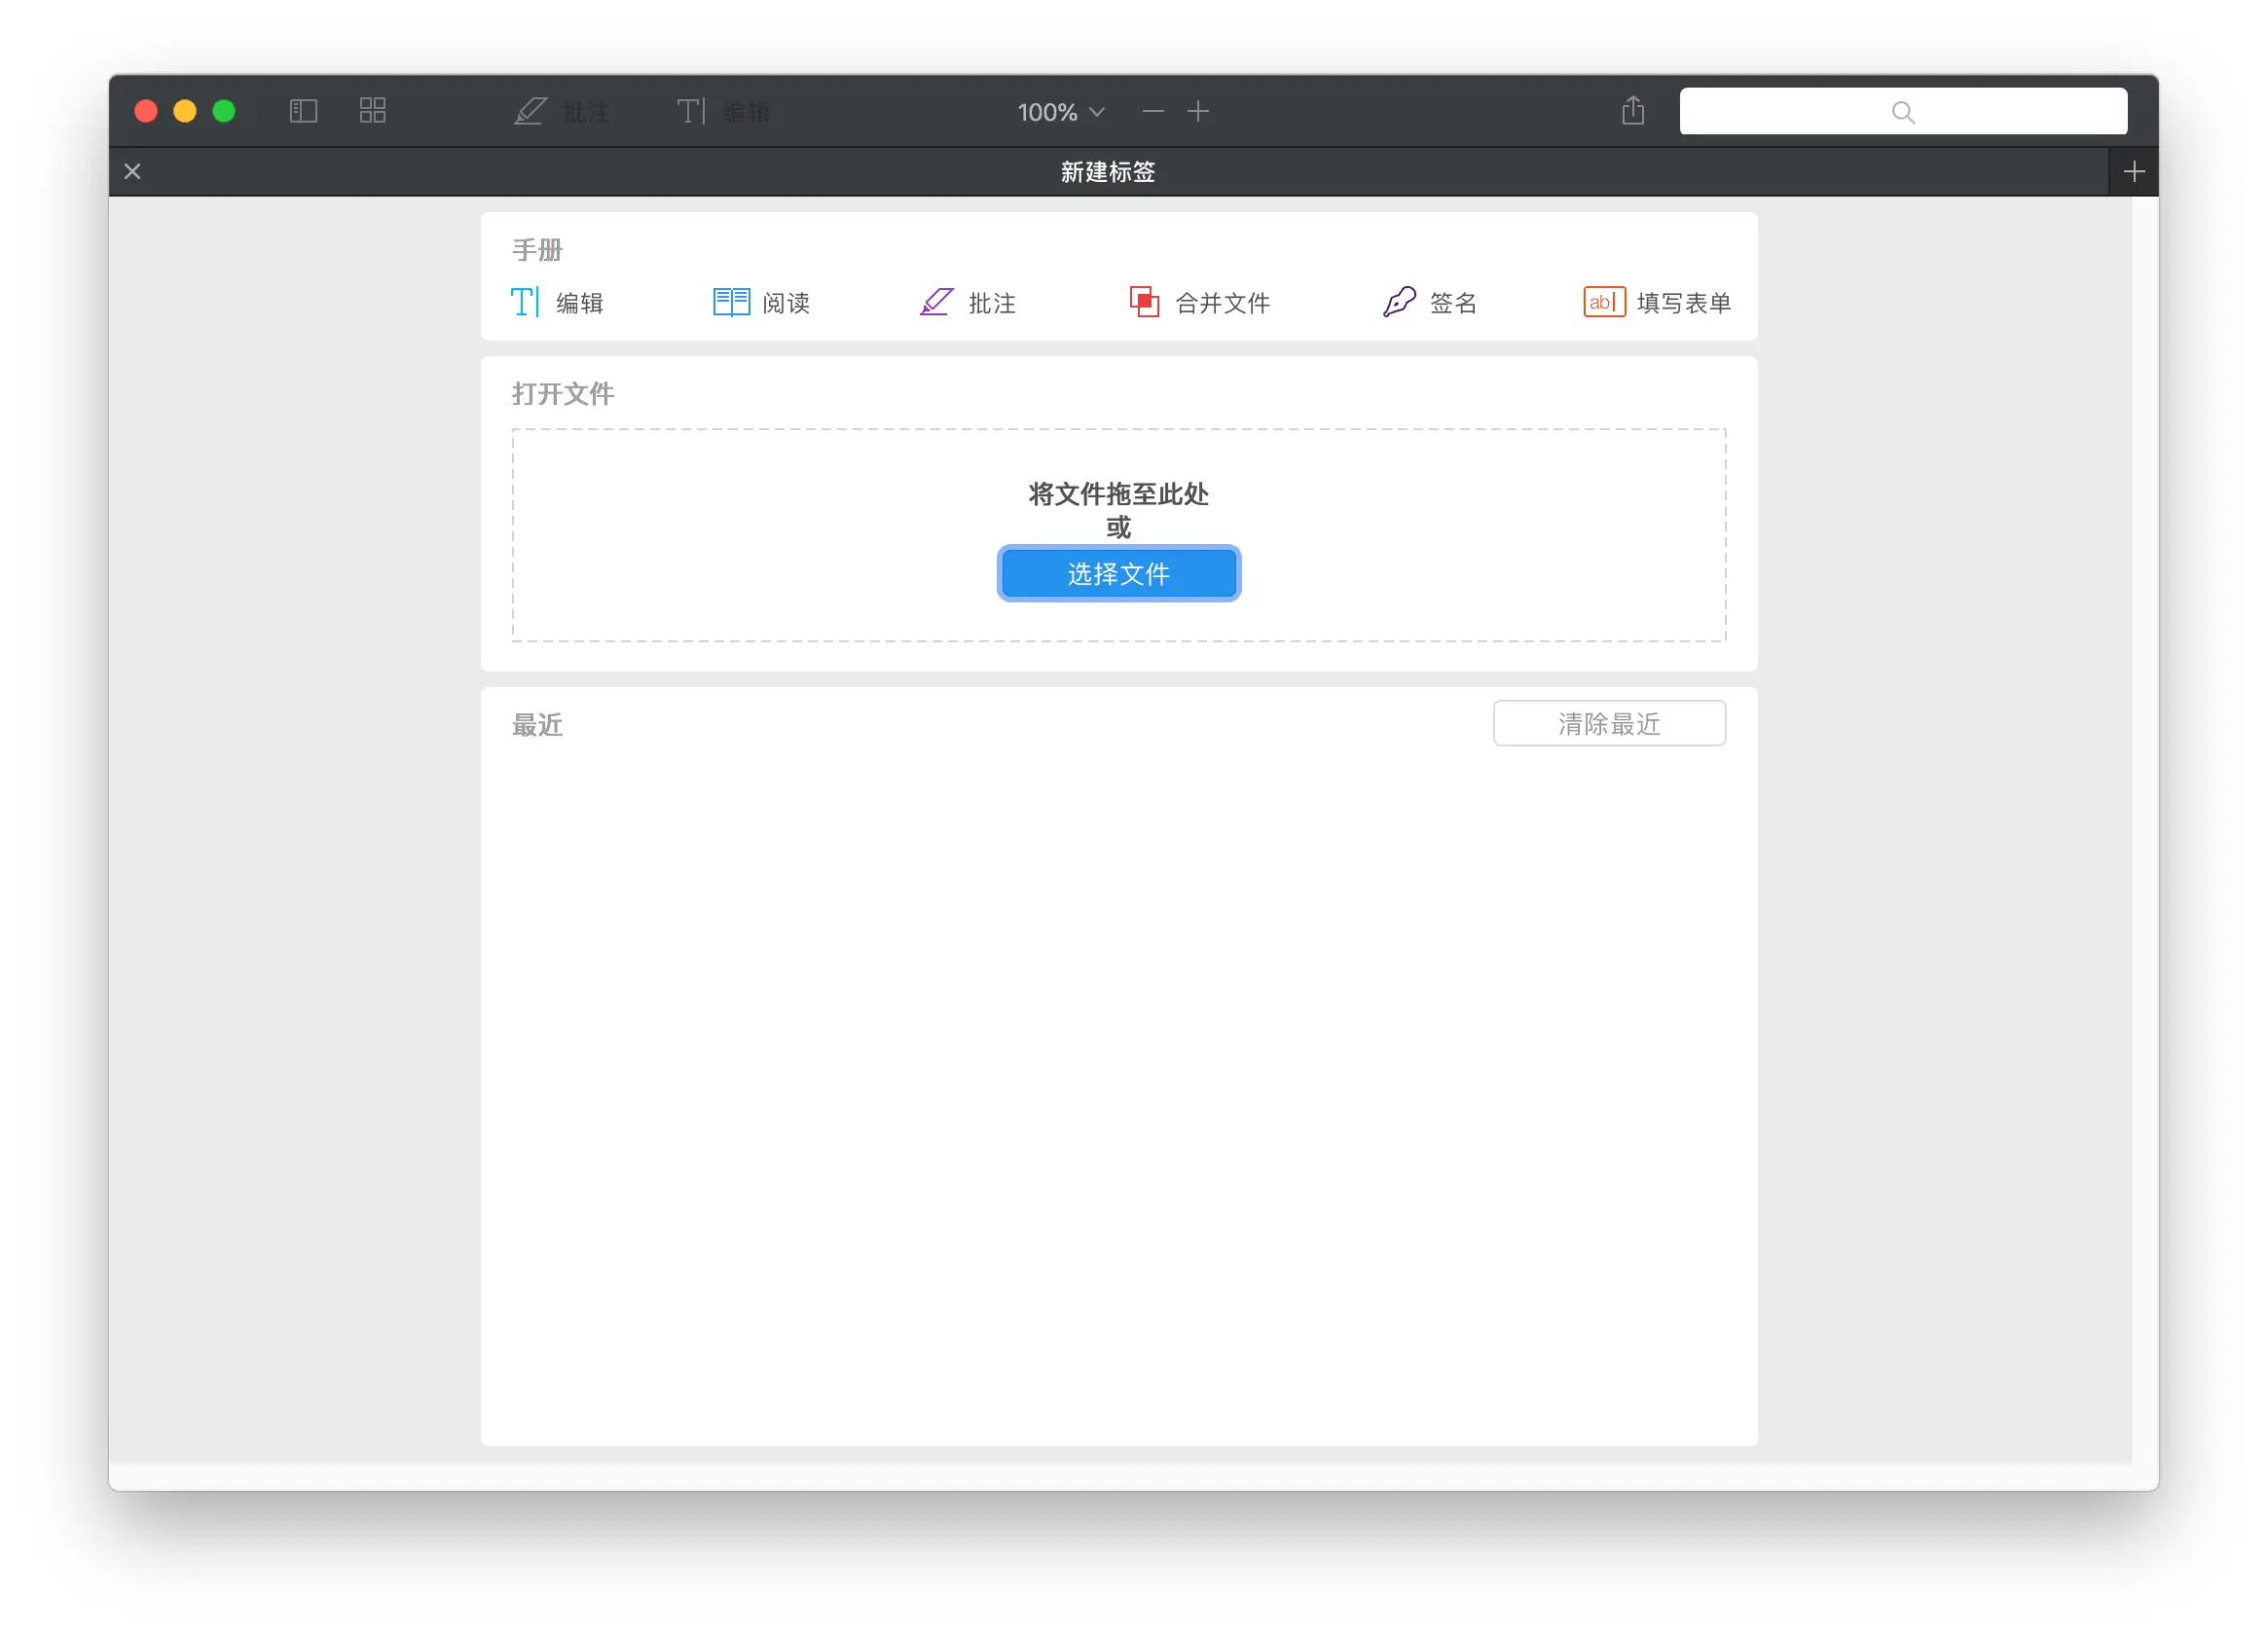Open the thumbnail grid view icon
The image size is (2268, 1635).
coord(372,111)
